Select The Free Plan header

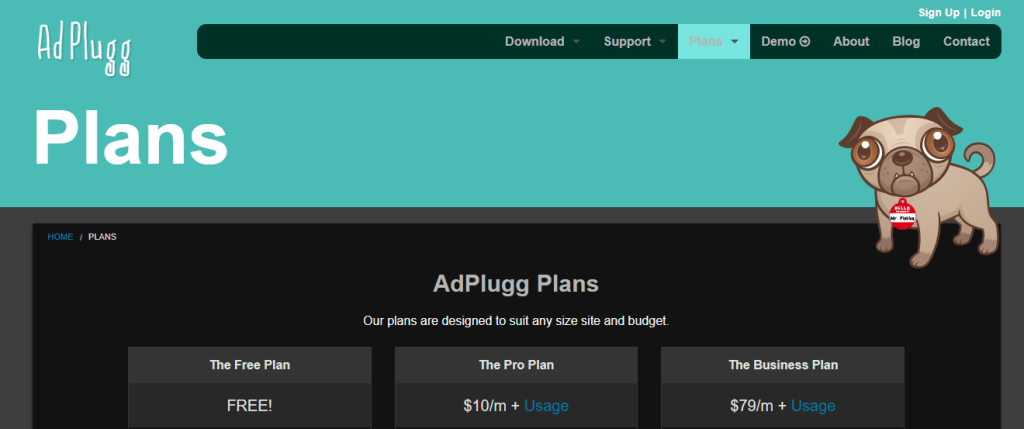(x=249, y=365)
